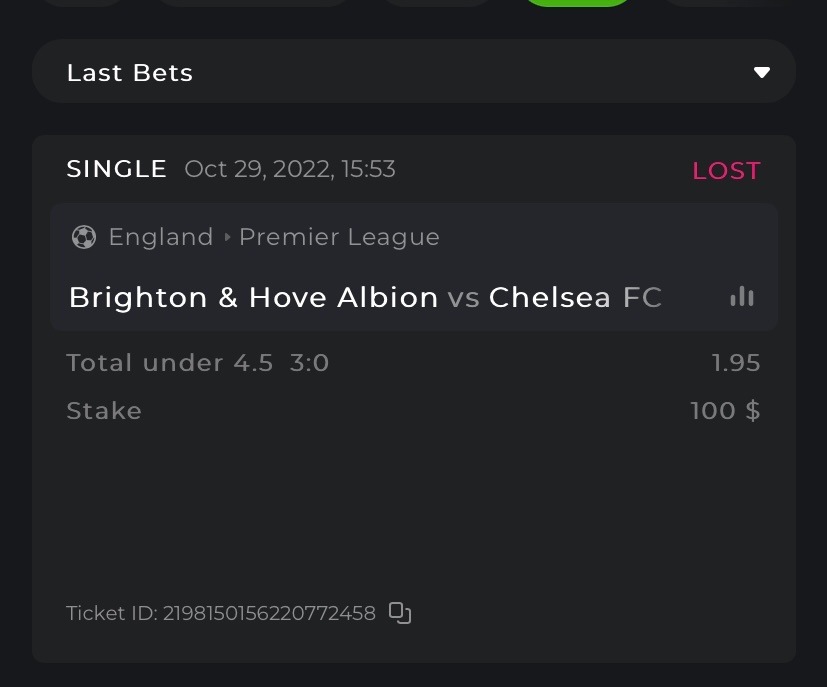The height and width of the screenshot is (687, 827).
Task: Click the LOST bet status label
Action: 726,171
